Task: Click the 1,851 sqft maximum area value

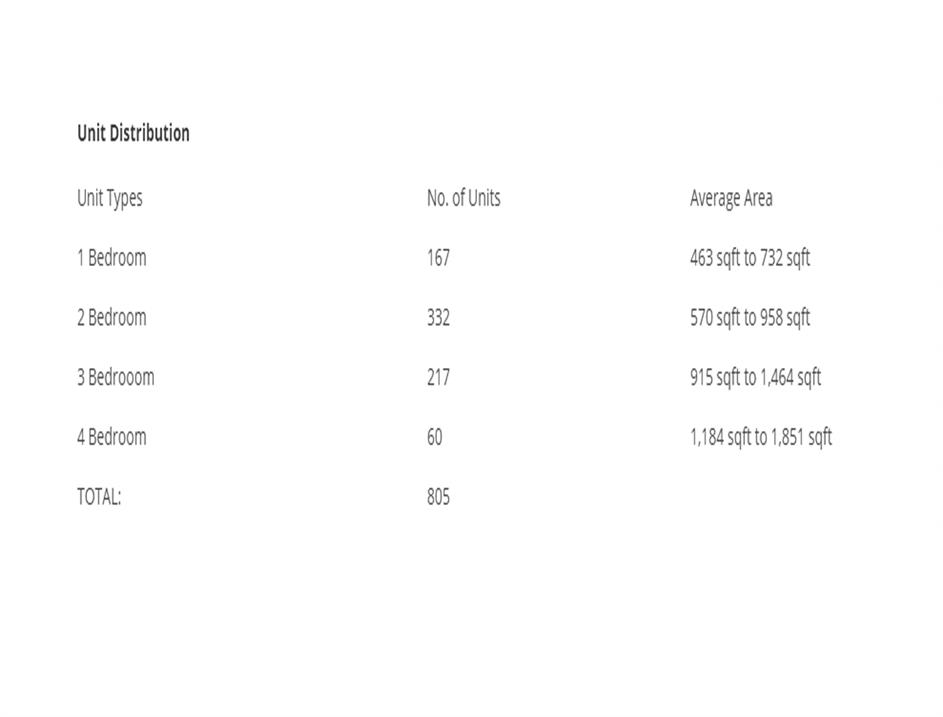Action: [801, 437]
